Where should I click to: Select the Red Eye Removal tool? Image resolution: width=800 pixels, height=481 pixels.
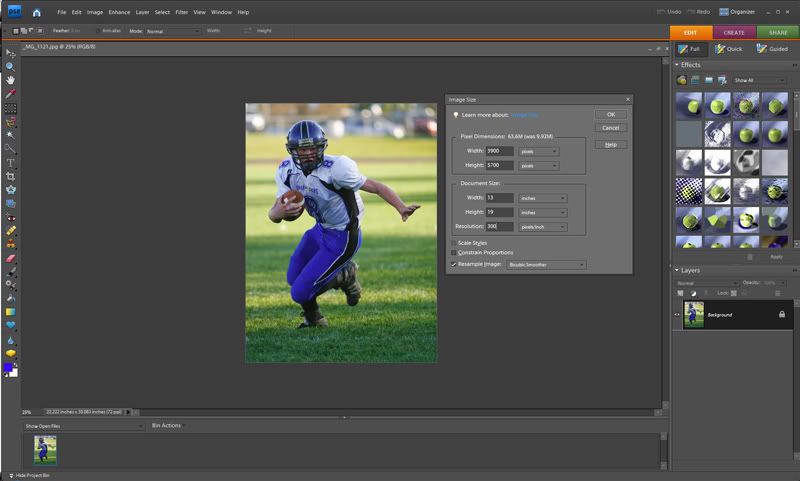click(x=10, y=217)
